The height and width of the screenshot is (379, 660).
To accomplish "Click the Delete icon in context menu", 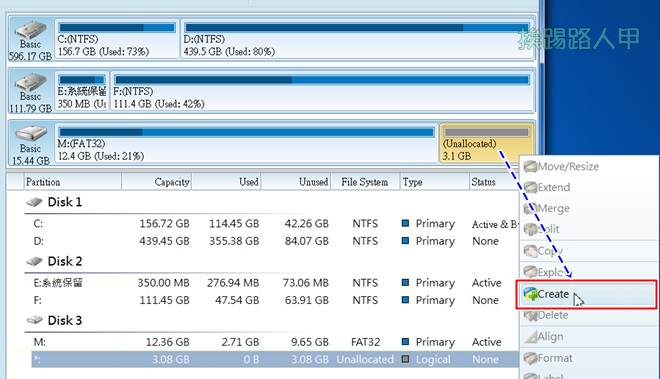I will (530, 315).
